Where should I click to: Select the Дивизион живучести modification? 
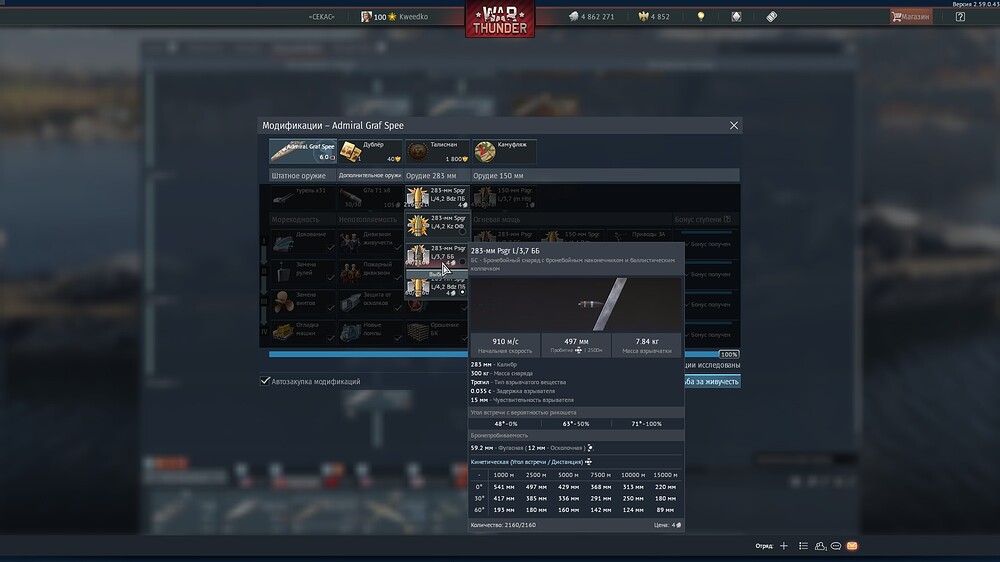[x=370, y=242]
